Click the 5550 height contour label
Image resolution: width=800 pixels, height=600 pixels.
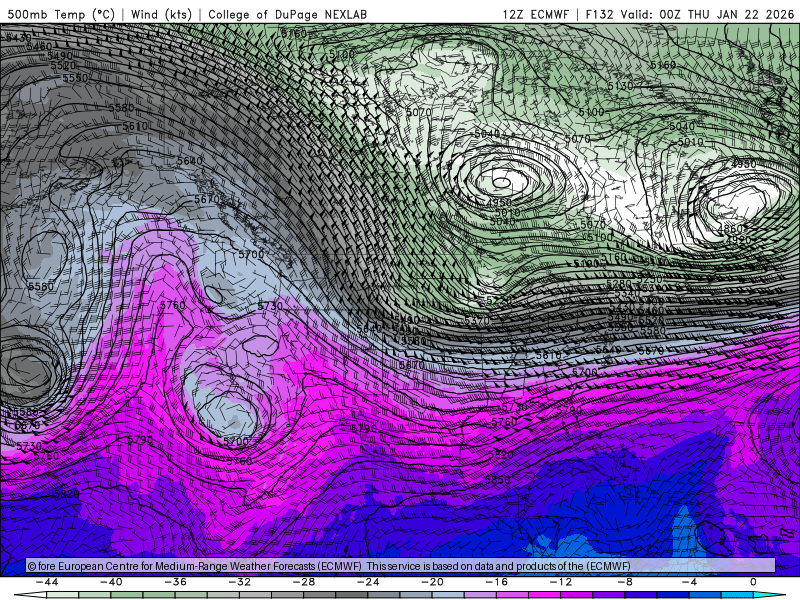[x=76, y=79]
